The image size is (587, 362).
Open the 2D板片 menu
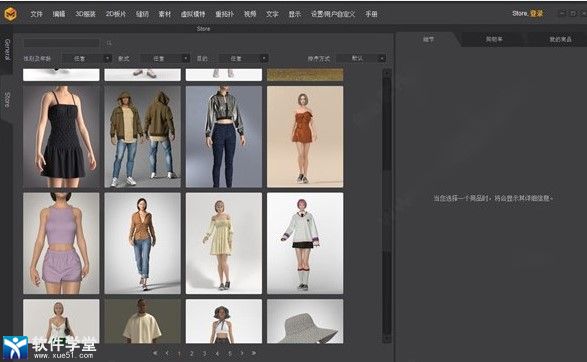coord(116,14)
